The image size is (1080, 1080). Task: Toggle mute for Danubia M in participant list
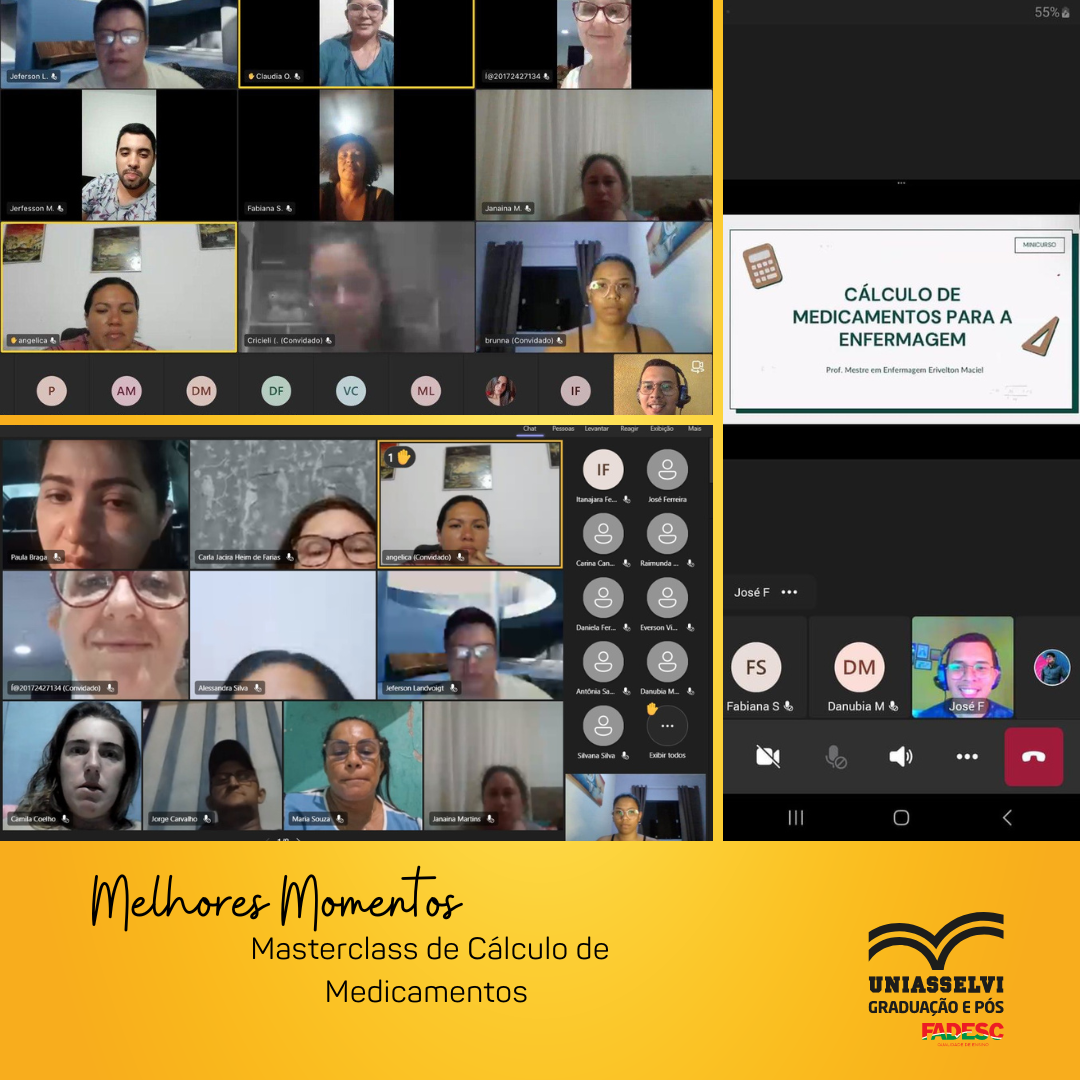691,690
